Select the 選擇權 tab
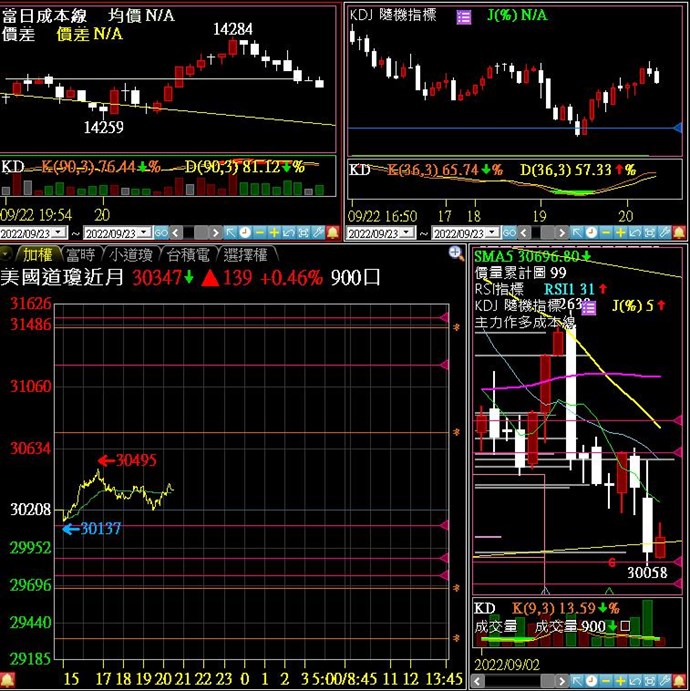The image size is (690, 691). (x=245, y=255)
